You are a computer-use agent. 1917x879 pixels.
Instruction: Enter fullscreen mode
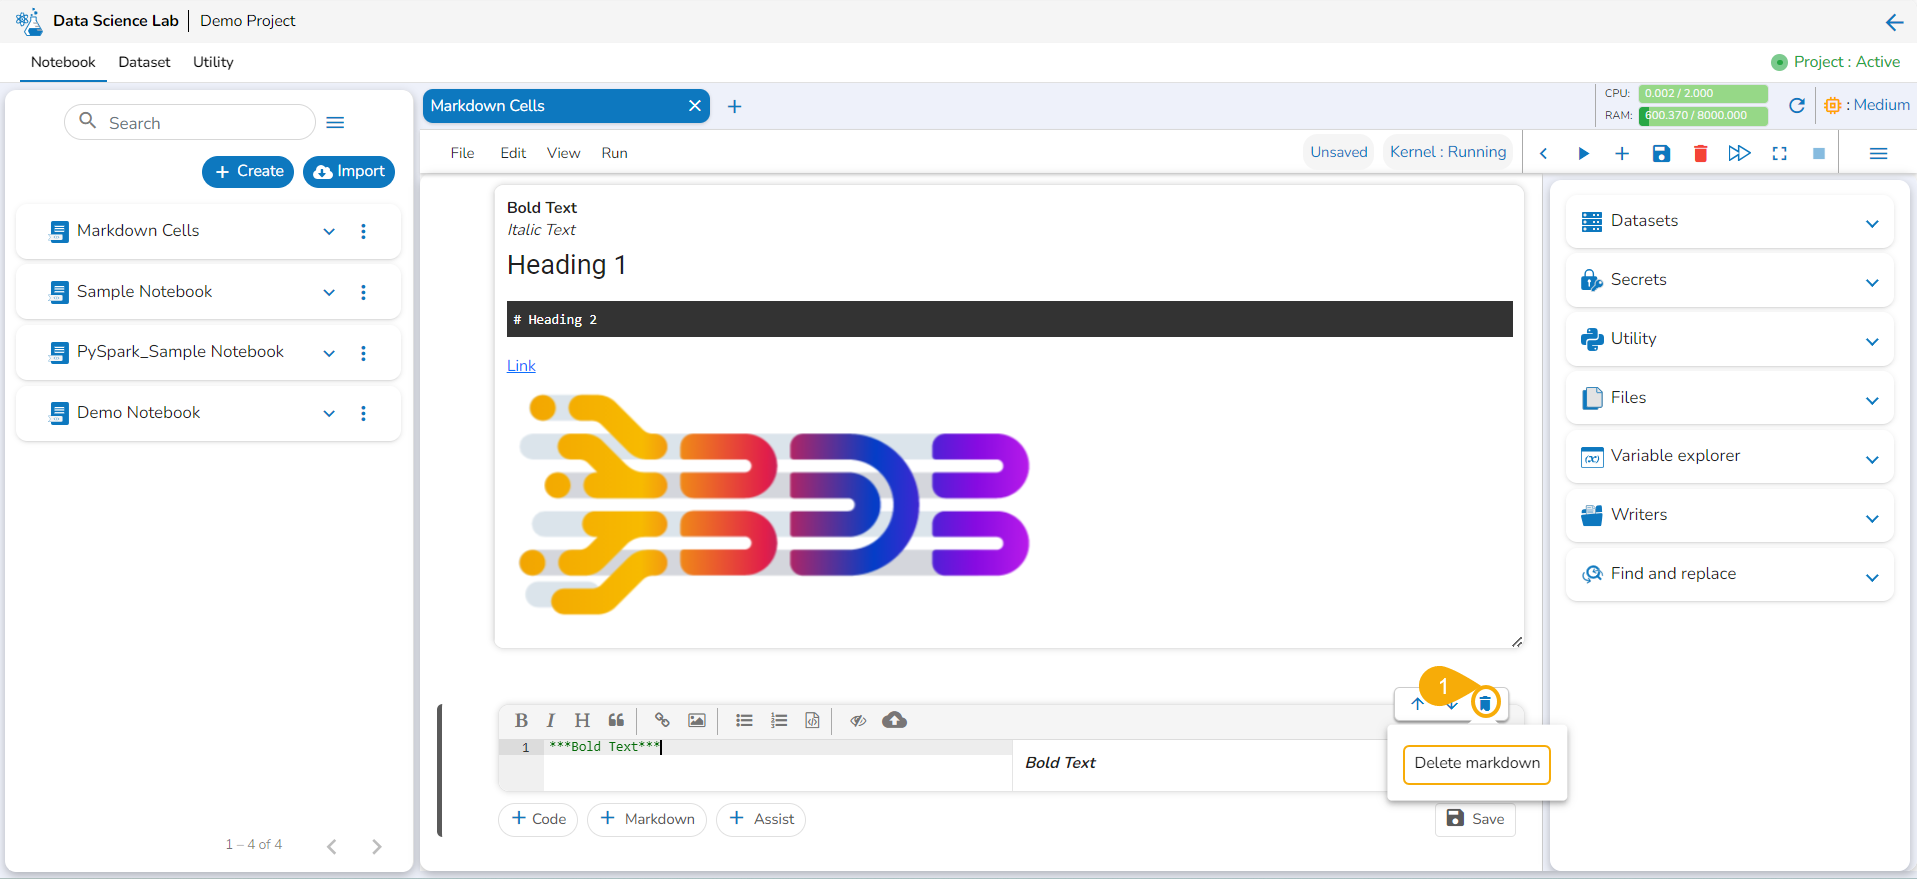1780,153
